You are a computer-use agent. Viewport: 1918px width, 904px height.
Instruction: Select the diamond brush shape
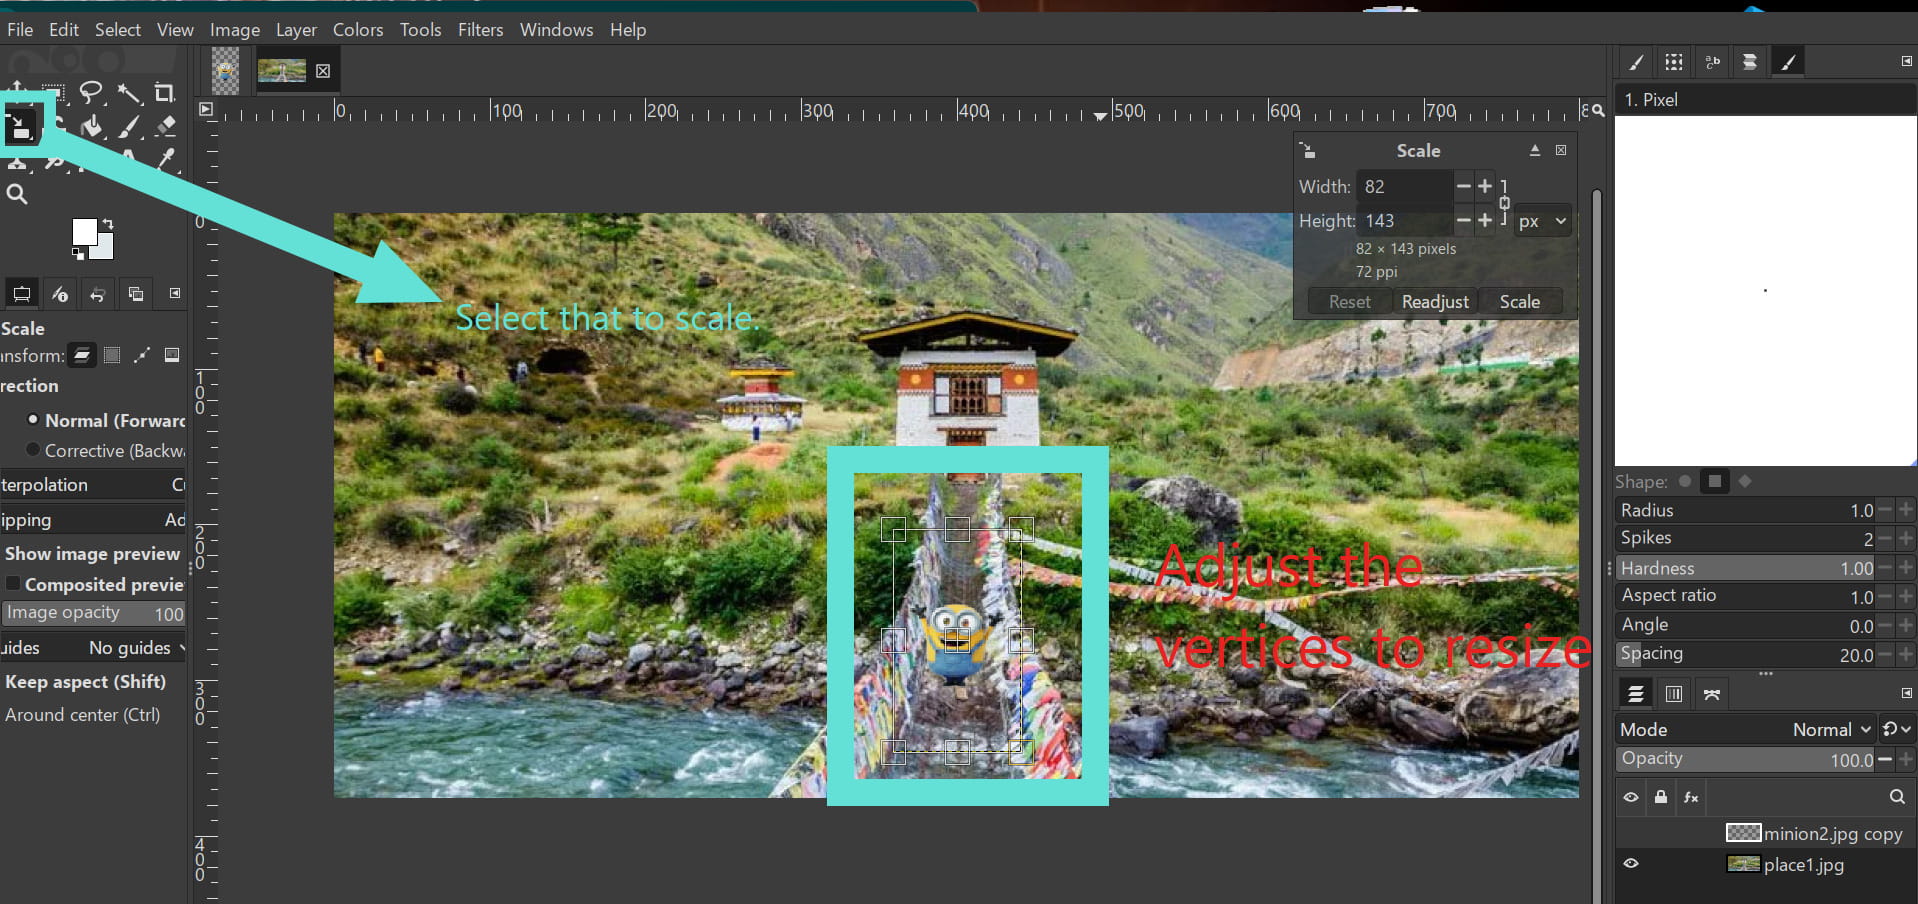(x=1745, y=481)
